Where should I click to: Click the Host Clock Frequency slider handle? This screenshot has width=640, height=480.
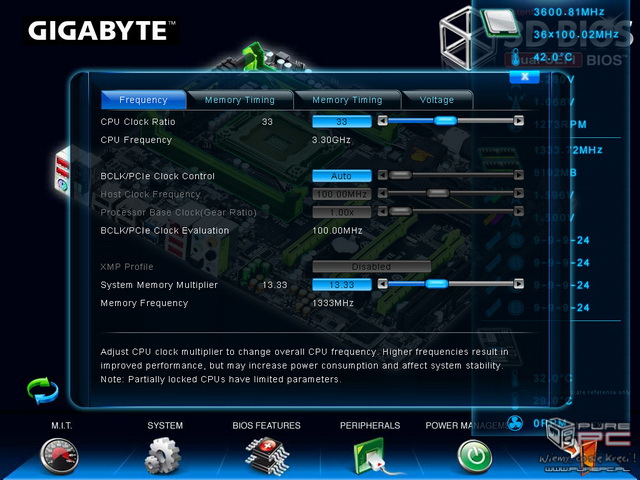point(438,193)
